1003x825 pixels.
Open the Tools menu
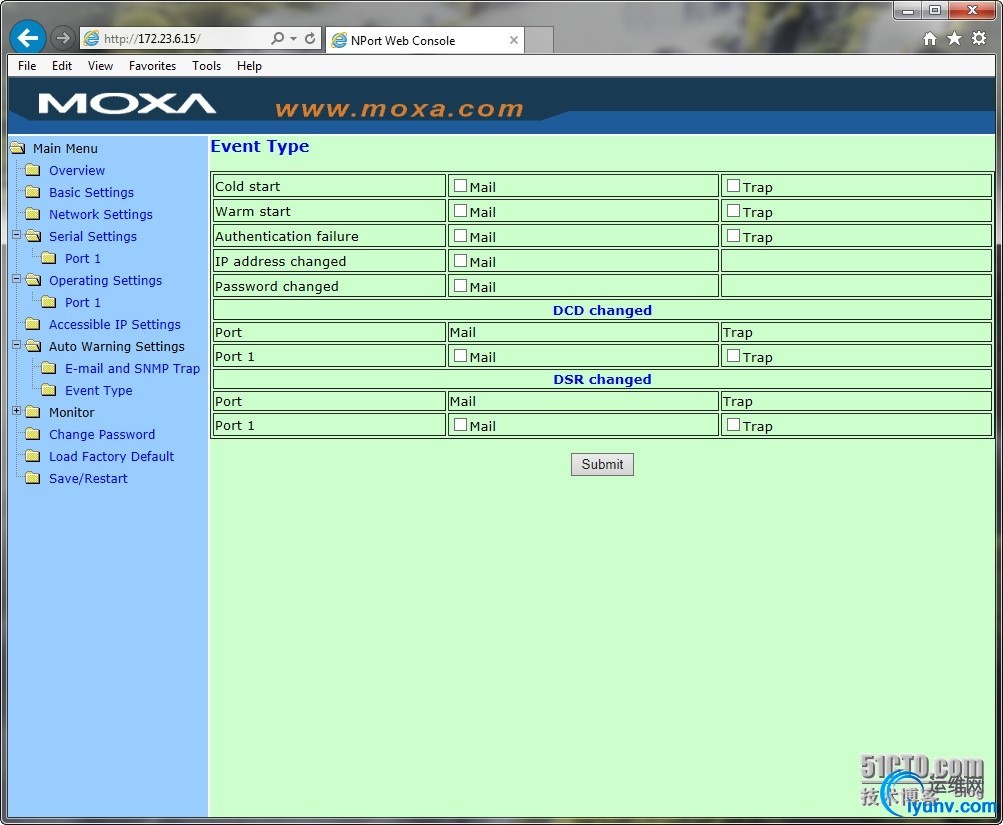click(x=206, y=66)
